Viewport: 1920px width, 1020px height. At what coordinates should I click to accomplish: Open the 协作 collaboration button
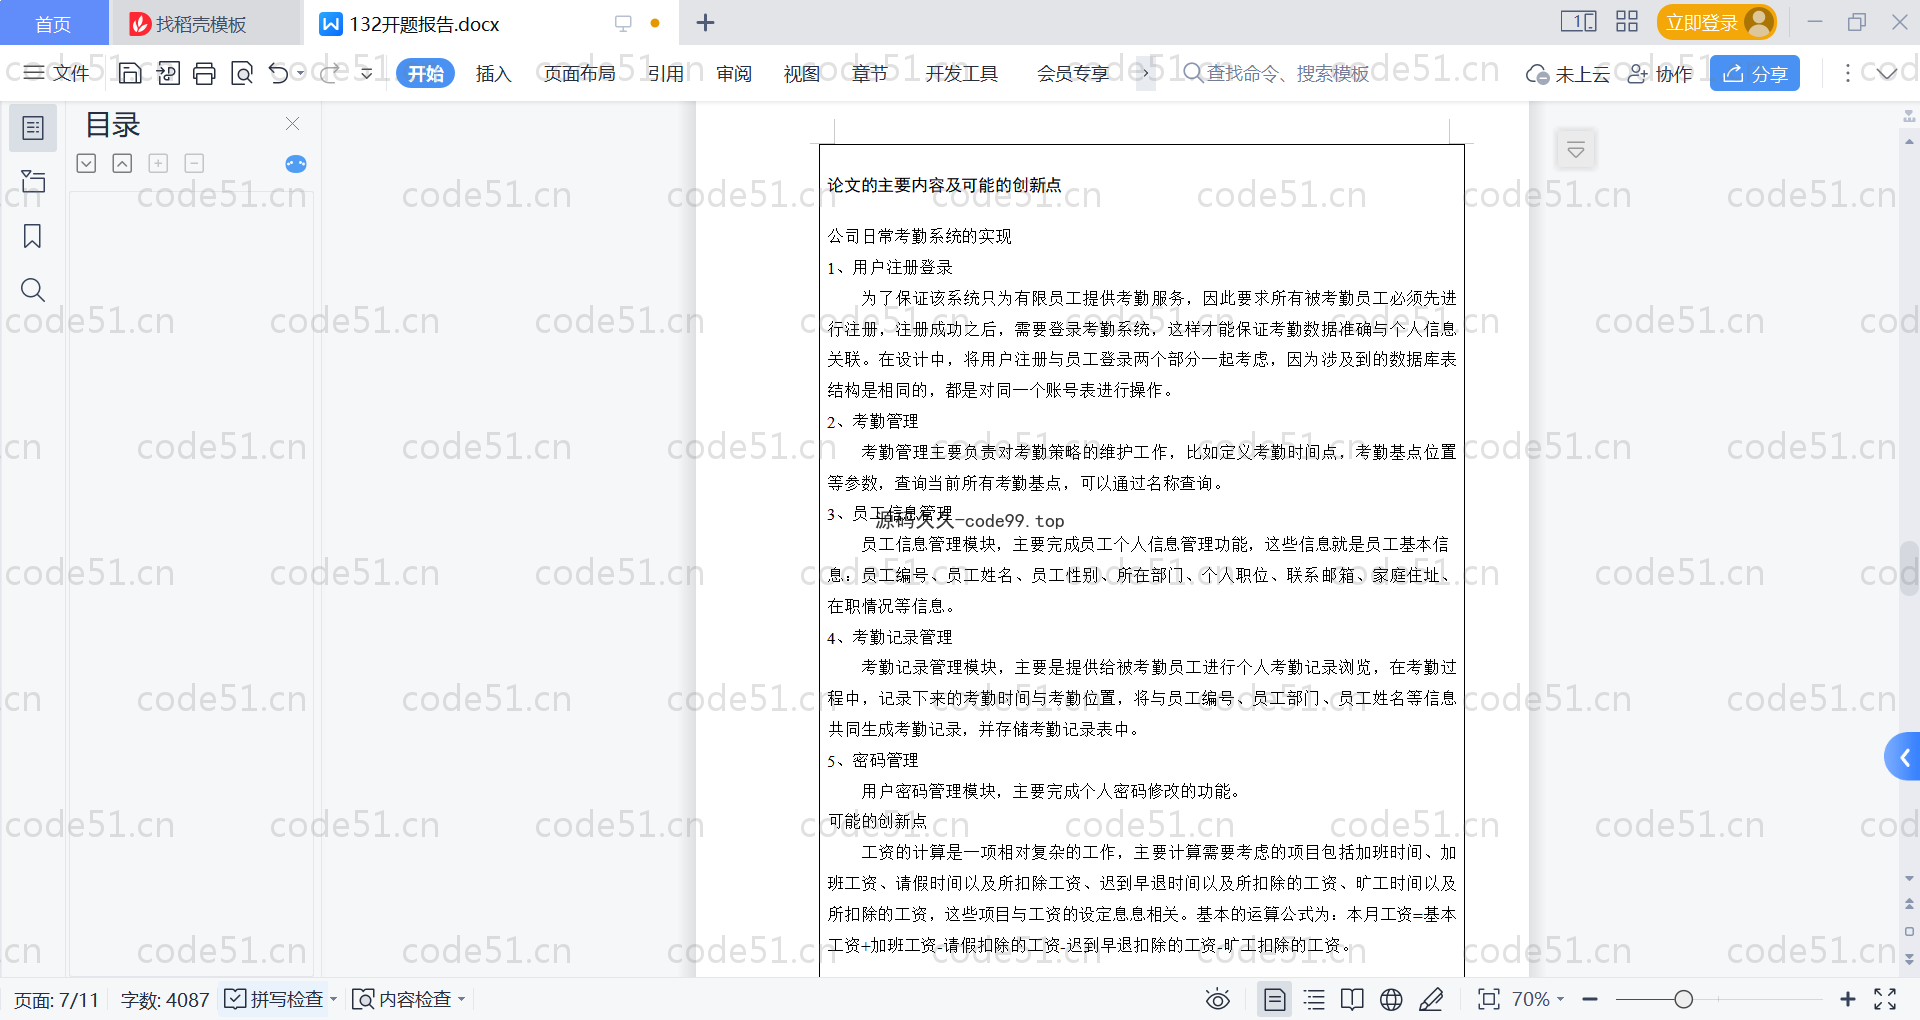(x=1660, y=74)
